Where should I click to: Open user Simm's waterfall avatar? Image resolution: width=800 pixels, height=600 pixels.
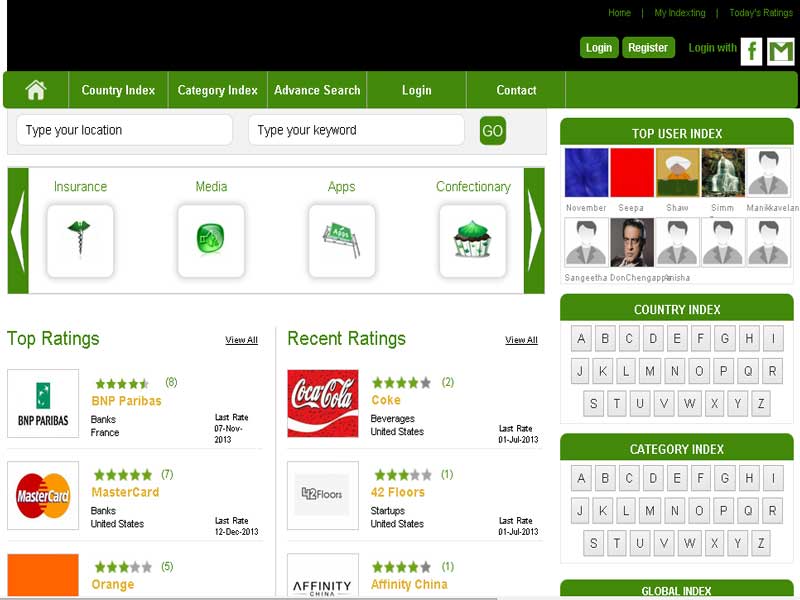click(x=723, y=172)
